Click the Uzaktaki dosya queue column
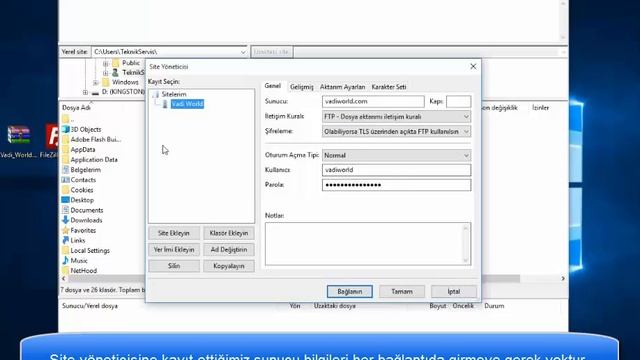This screenshot has width=640, height=360. click(335, 306)
